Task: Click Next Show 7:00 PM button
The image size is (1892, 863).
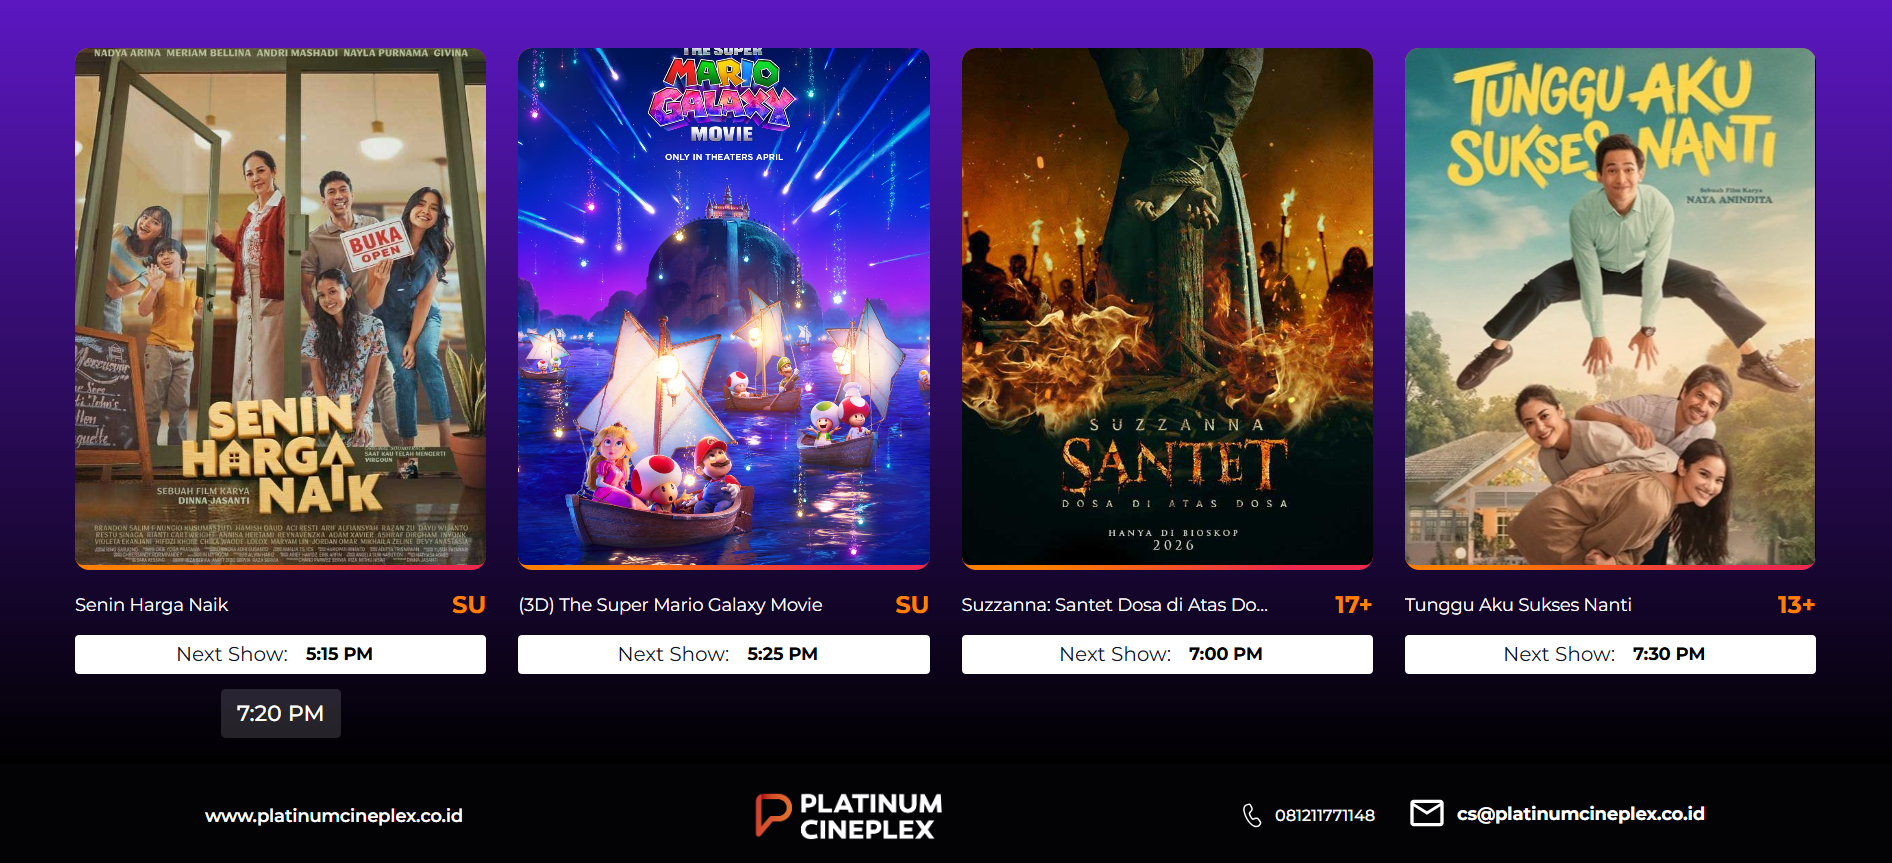Action: [x=1167, y=654]
